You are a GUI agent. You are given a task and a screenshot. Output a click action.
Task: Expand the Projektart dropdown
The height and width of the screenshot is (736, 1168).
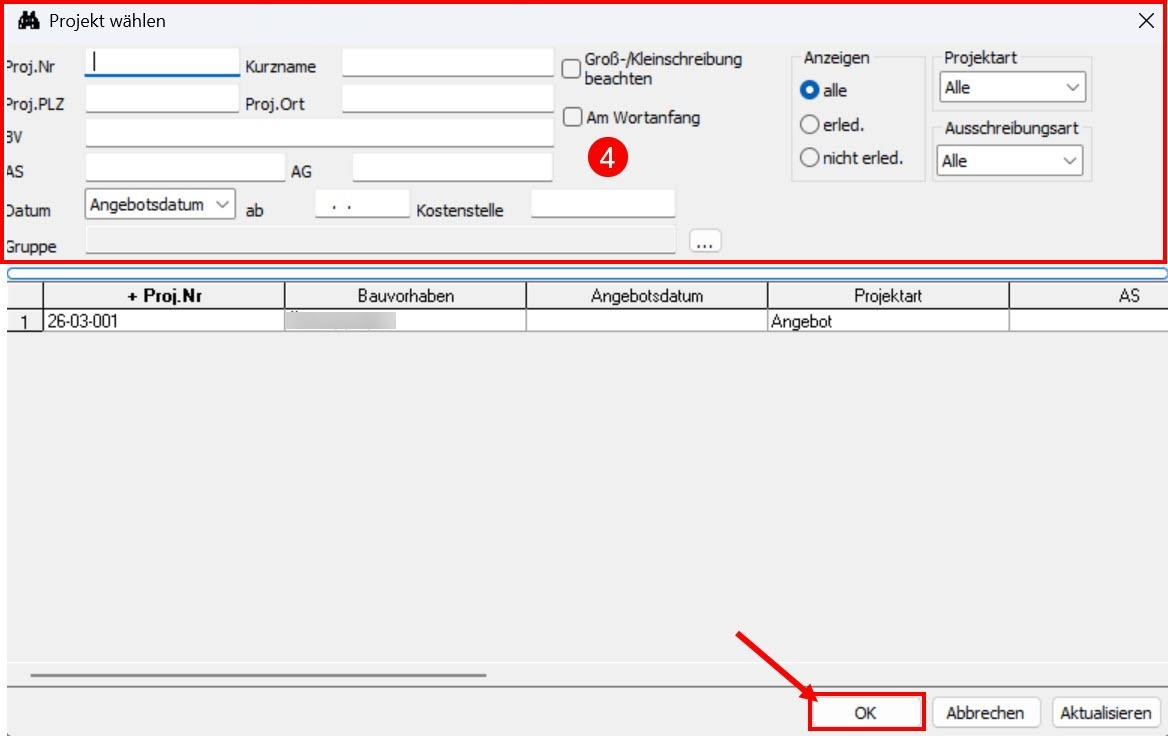point(1012,87)
